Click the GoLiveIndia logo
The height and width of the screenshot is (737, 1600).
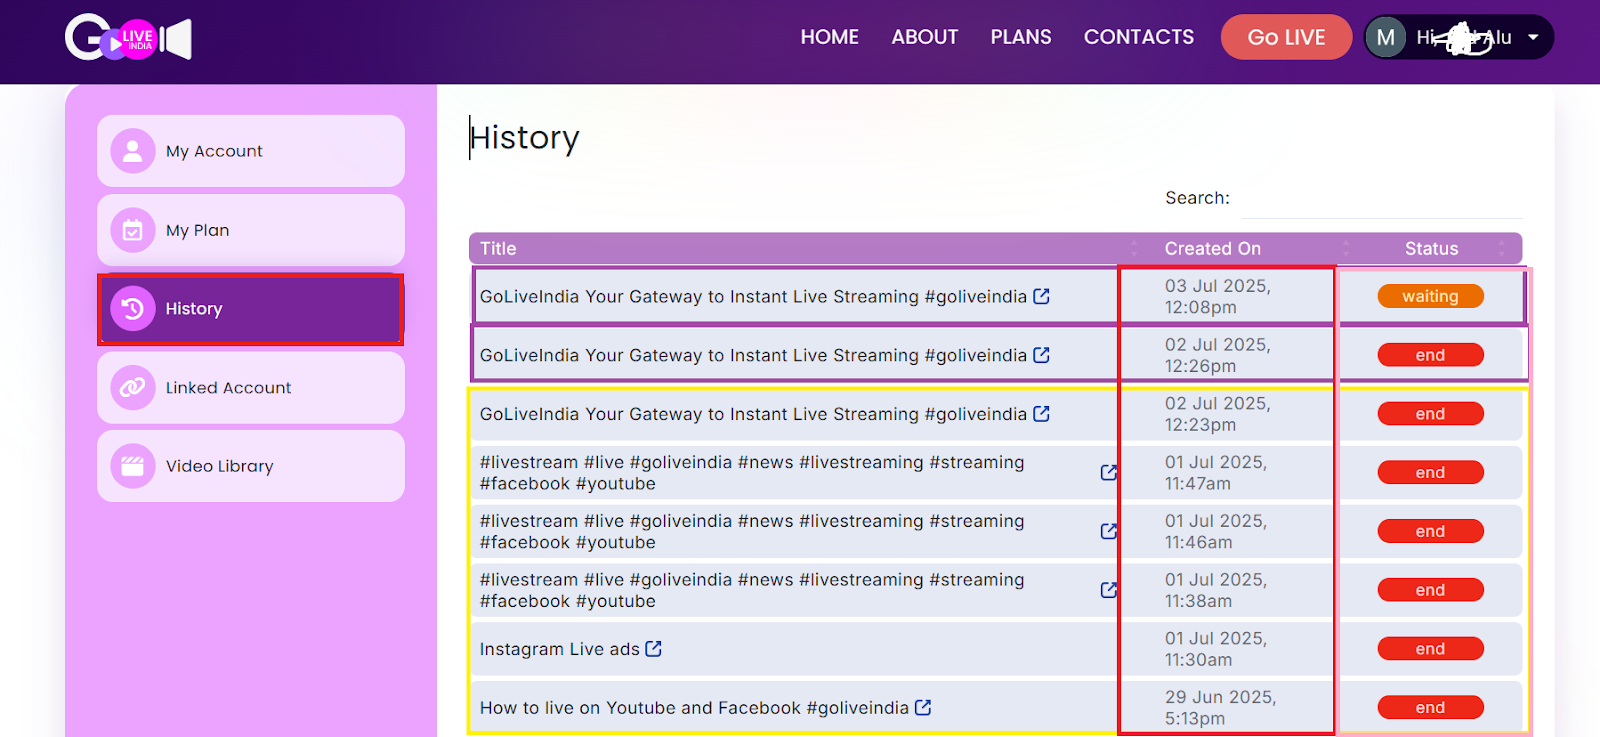(128, 38)
